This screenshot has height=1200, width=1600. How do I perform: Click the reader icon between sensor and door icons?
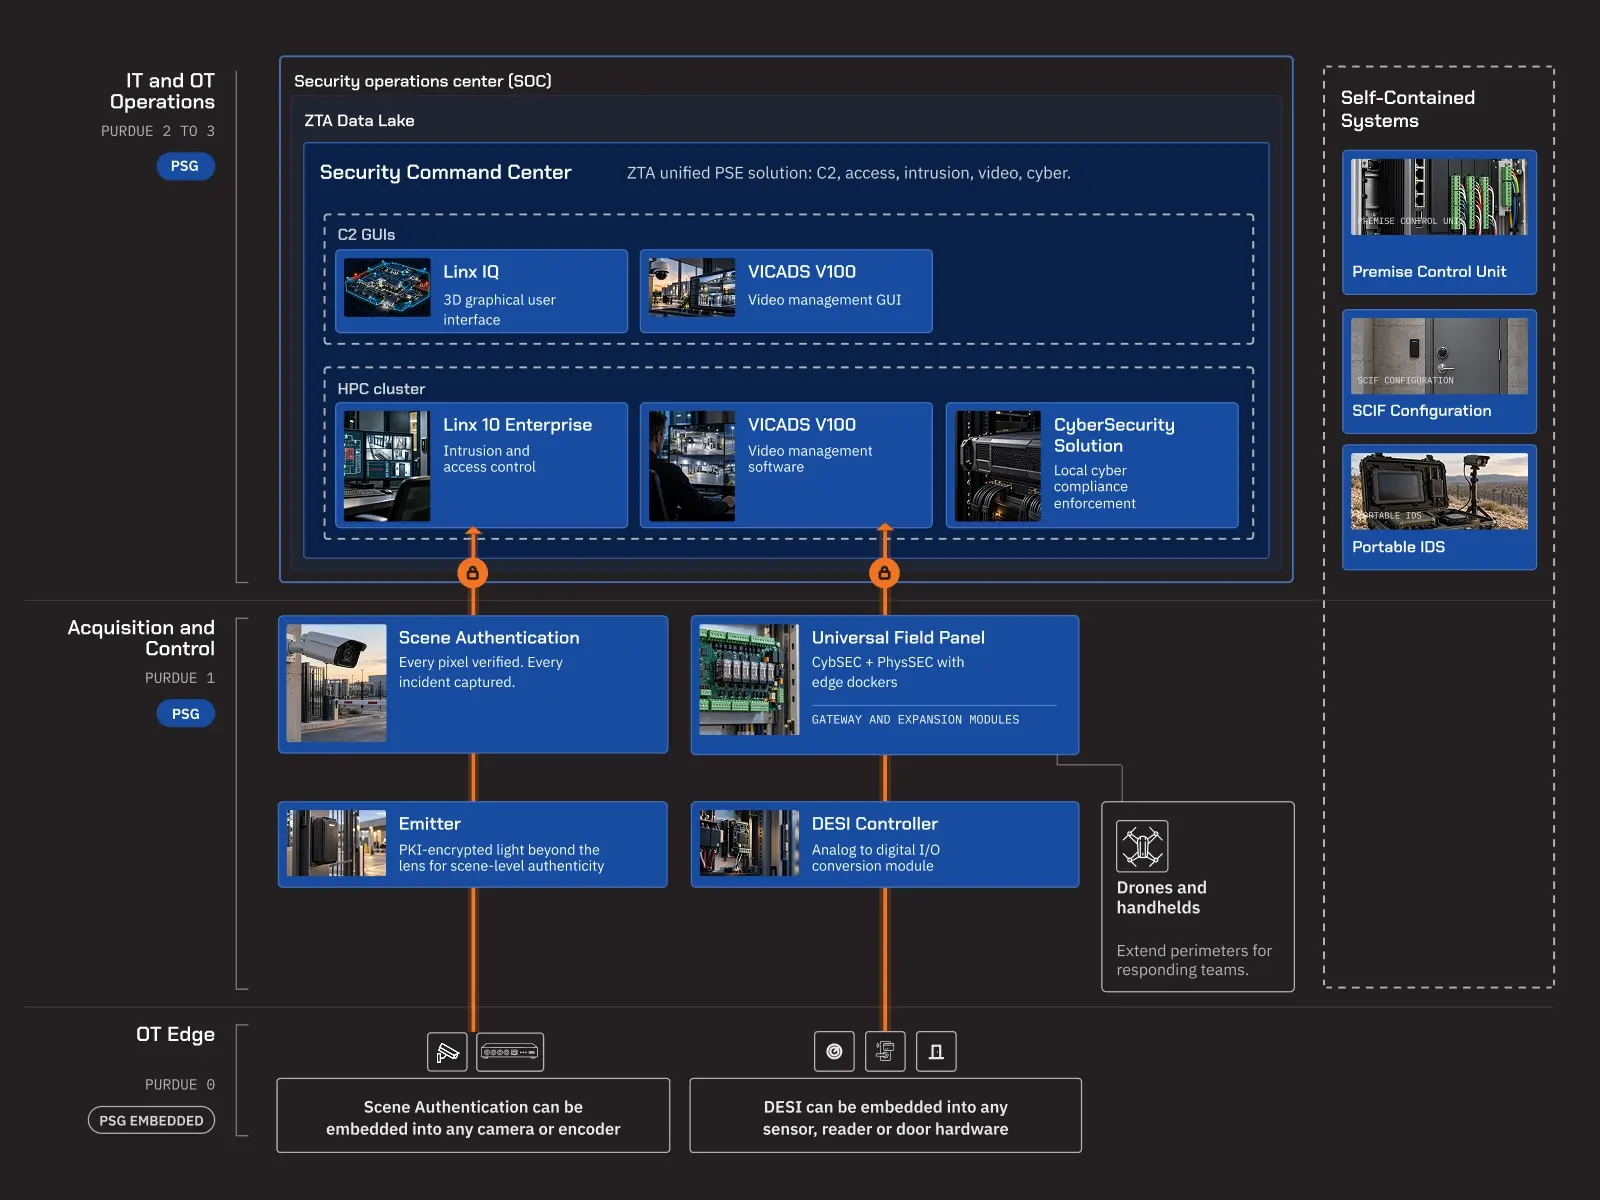click(x=885, y=1051)
